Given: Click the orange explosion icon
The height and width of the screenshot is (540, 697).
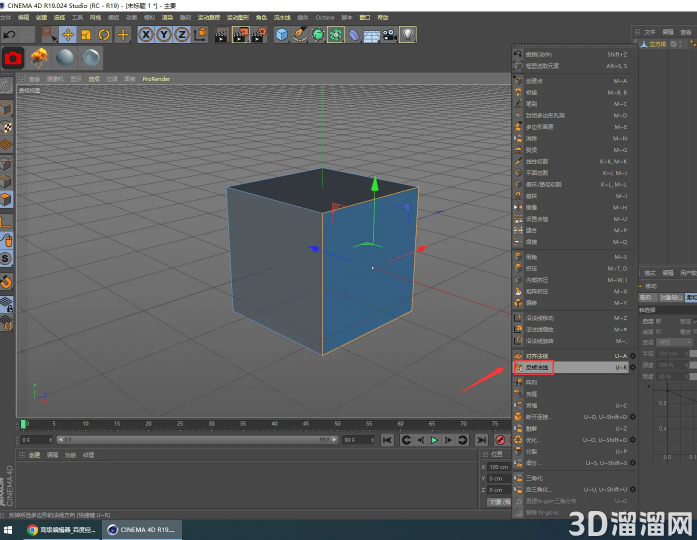Looking at the screenshot, I should (x=40, y=58).
